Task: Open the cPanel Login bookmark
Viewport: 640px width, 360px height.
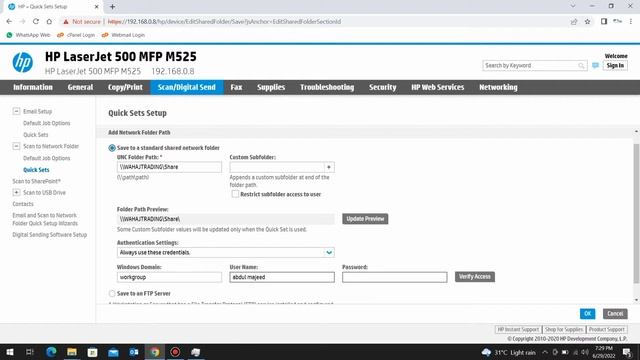Action: coord(76,35)
